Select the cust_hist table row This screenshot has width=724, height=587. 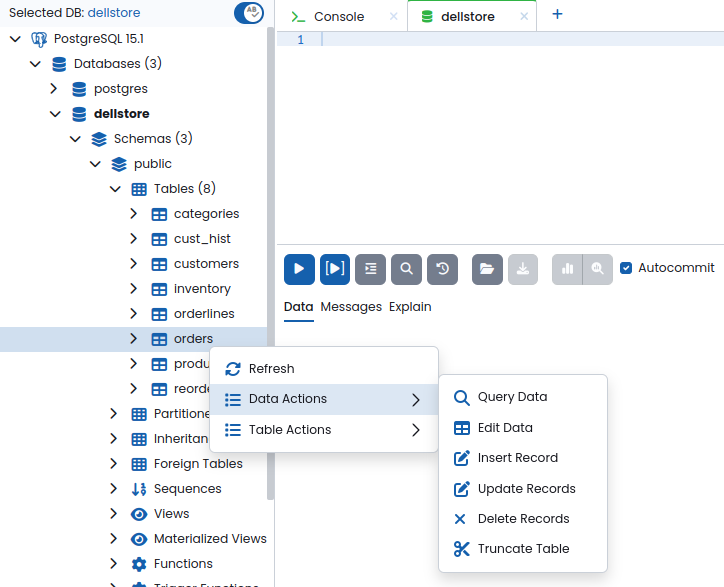pyautogui.click(x=133, y=239)
